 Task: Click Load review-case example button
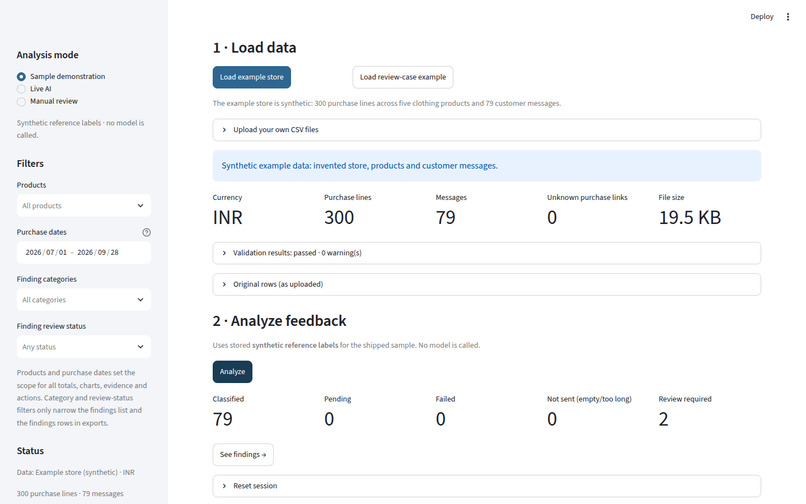(x=403, y=77)
